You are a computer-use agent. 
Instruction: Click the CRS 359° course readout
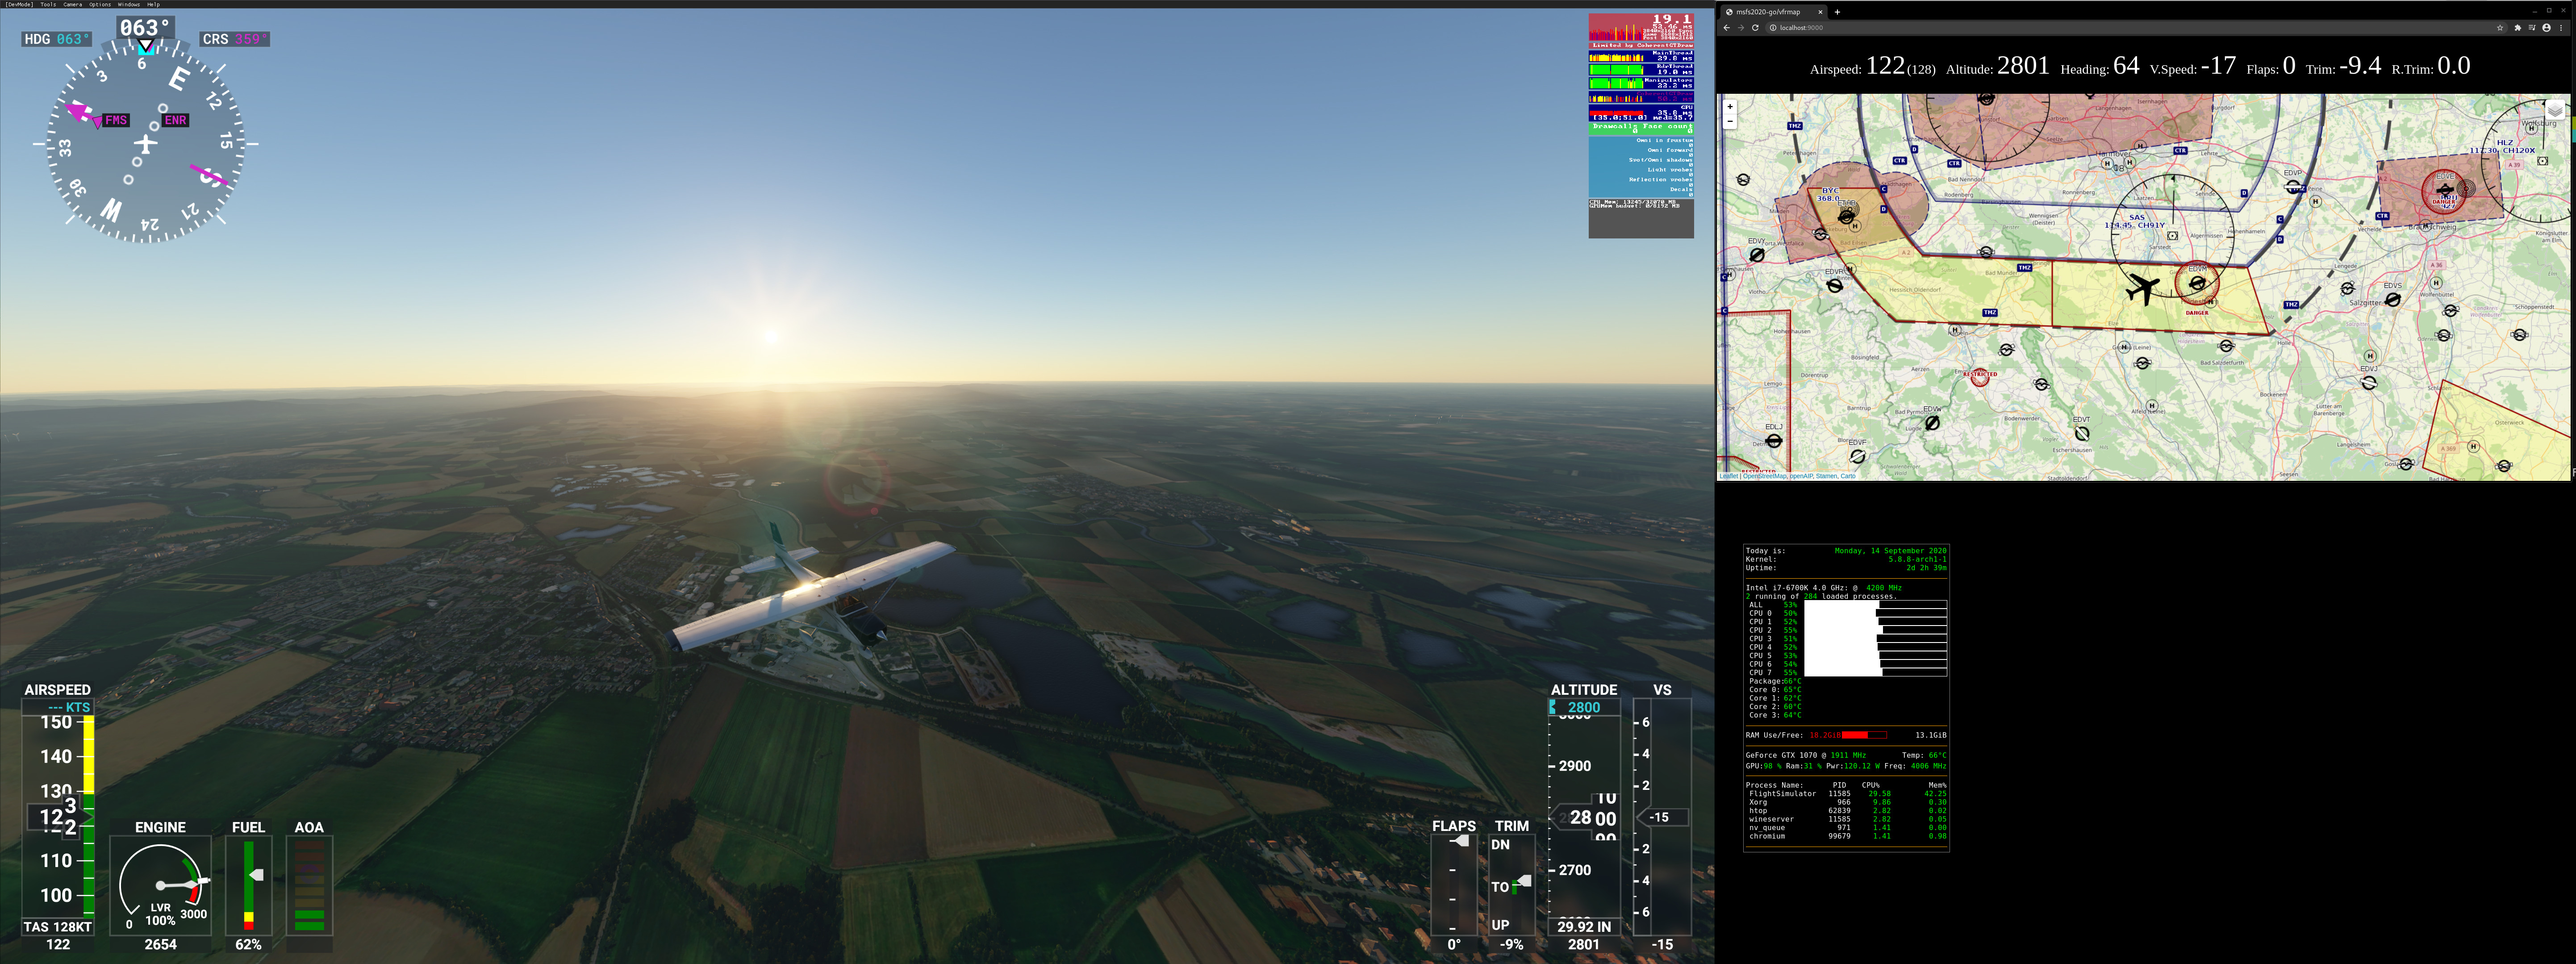point(234,39)
